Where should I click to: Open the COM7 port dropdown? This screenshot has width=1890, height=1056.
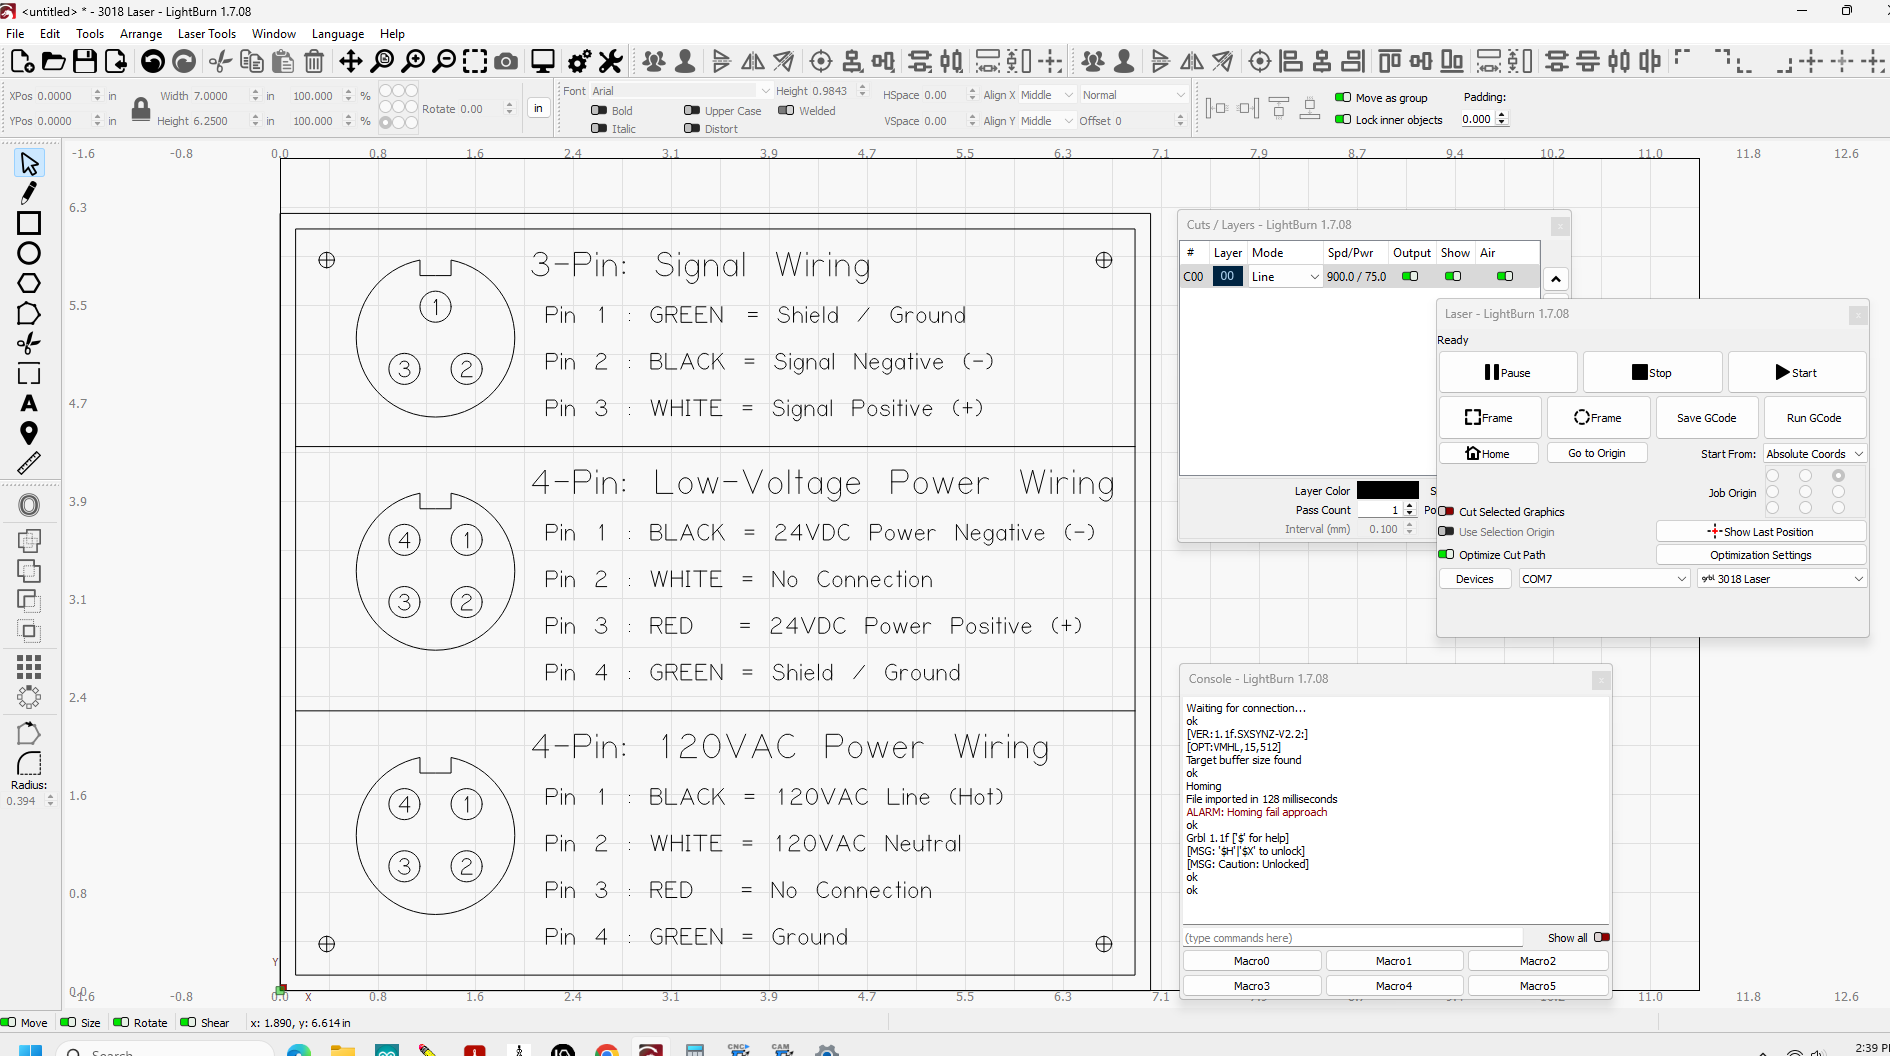point(1604,579)
